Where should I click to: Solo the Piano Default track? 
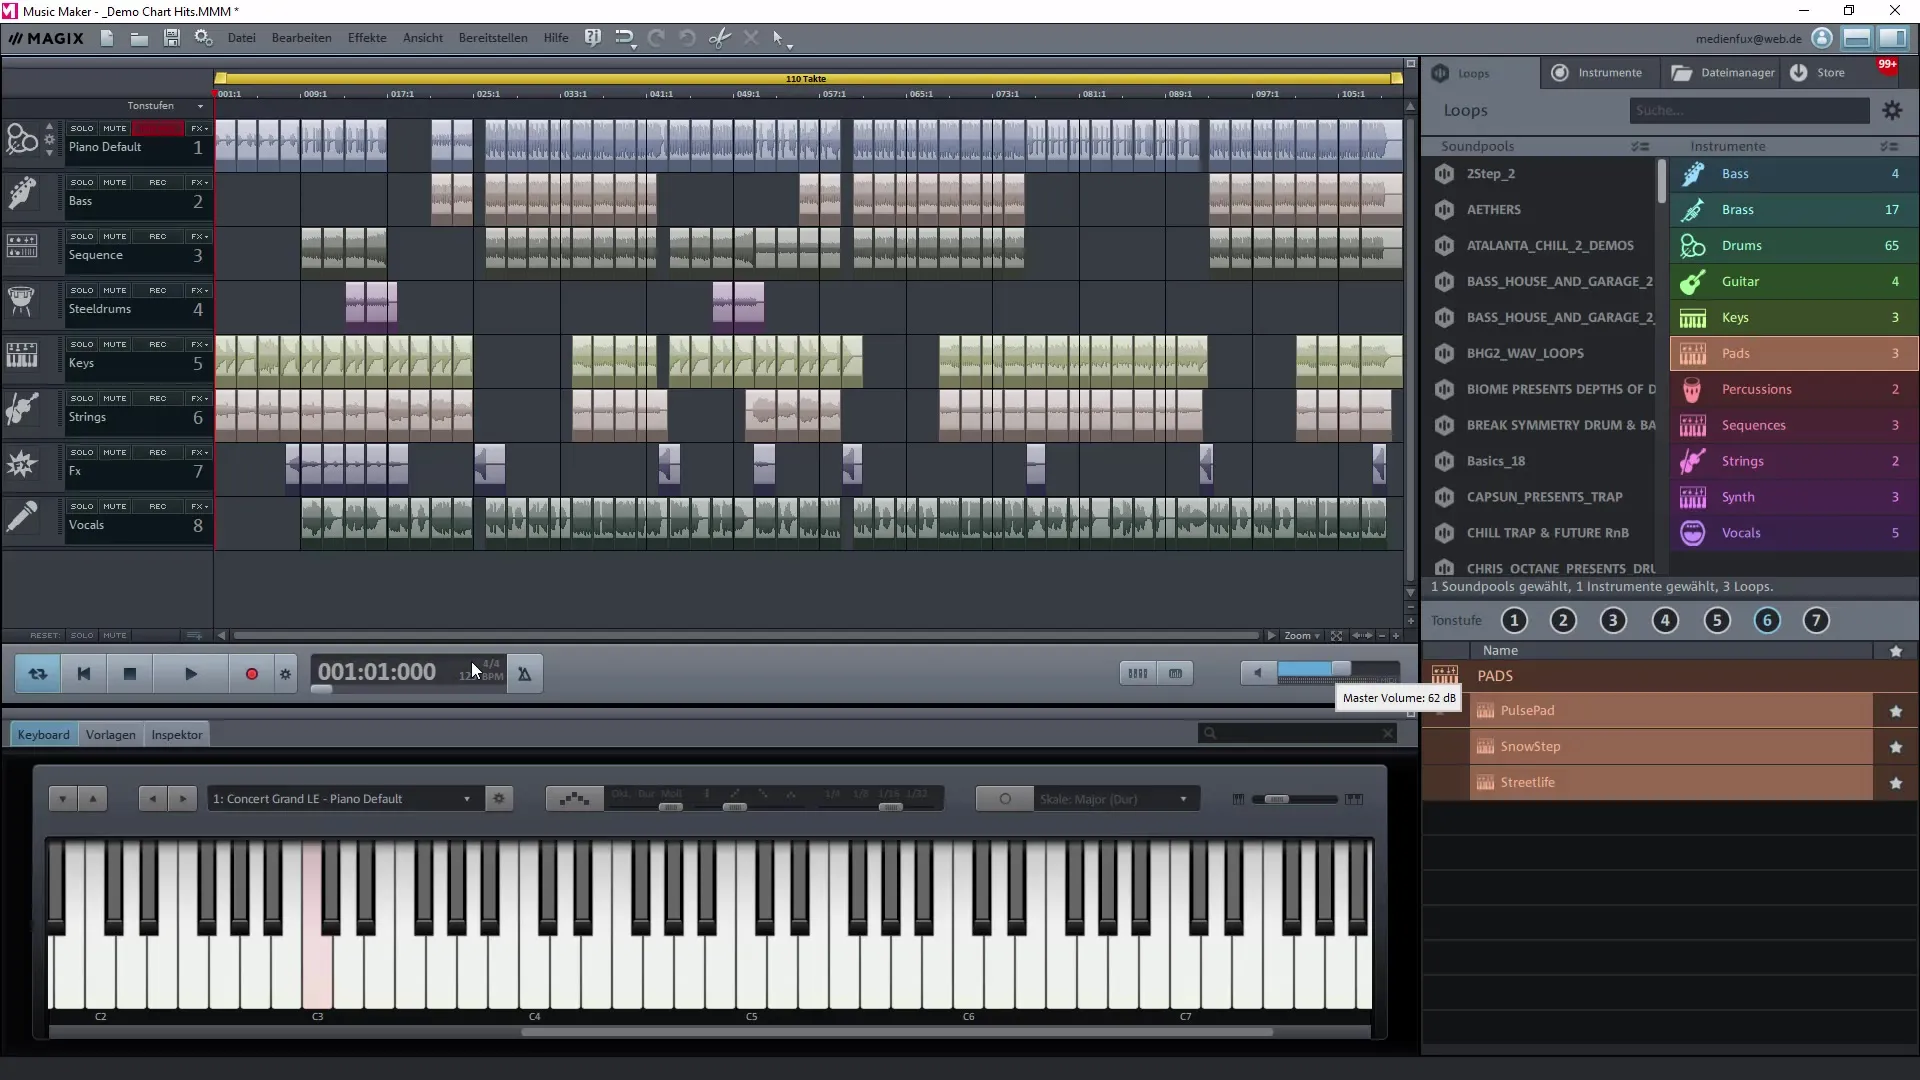coord(82,128)
